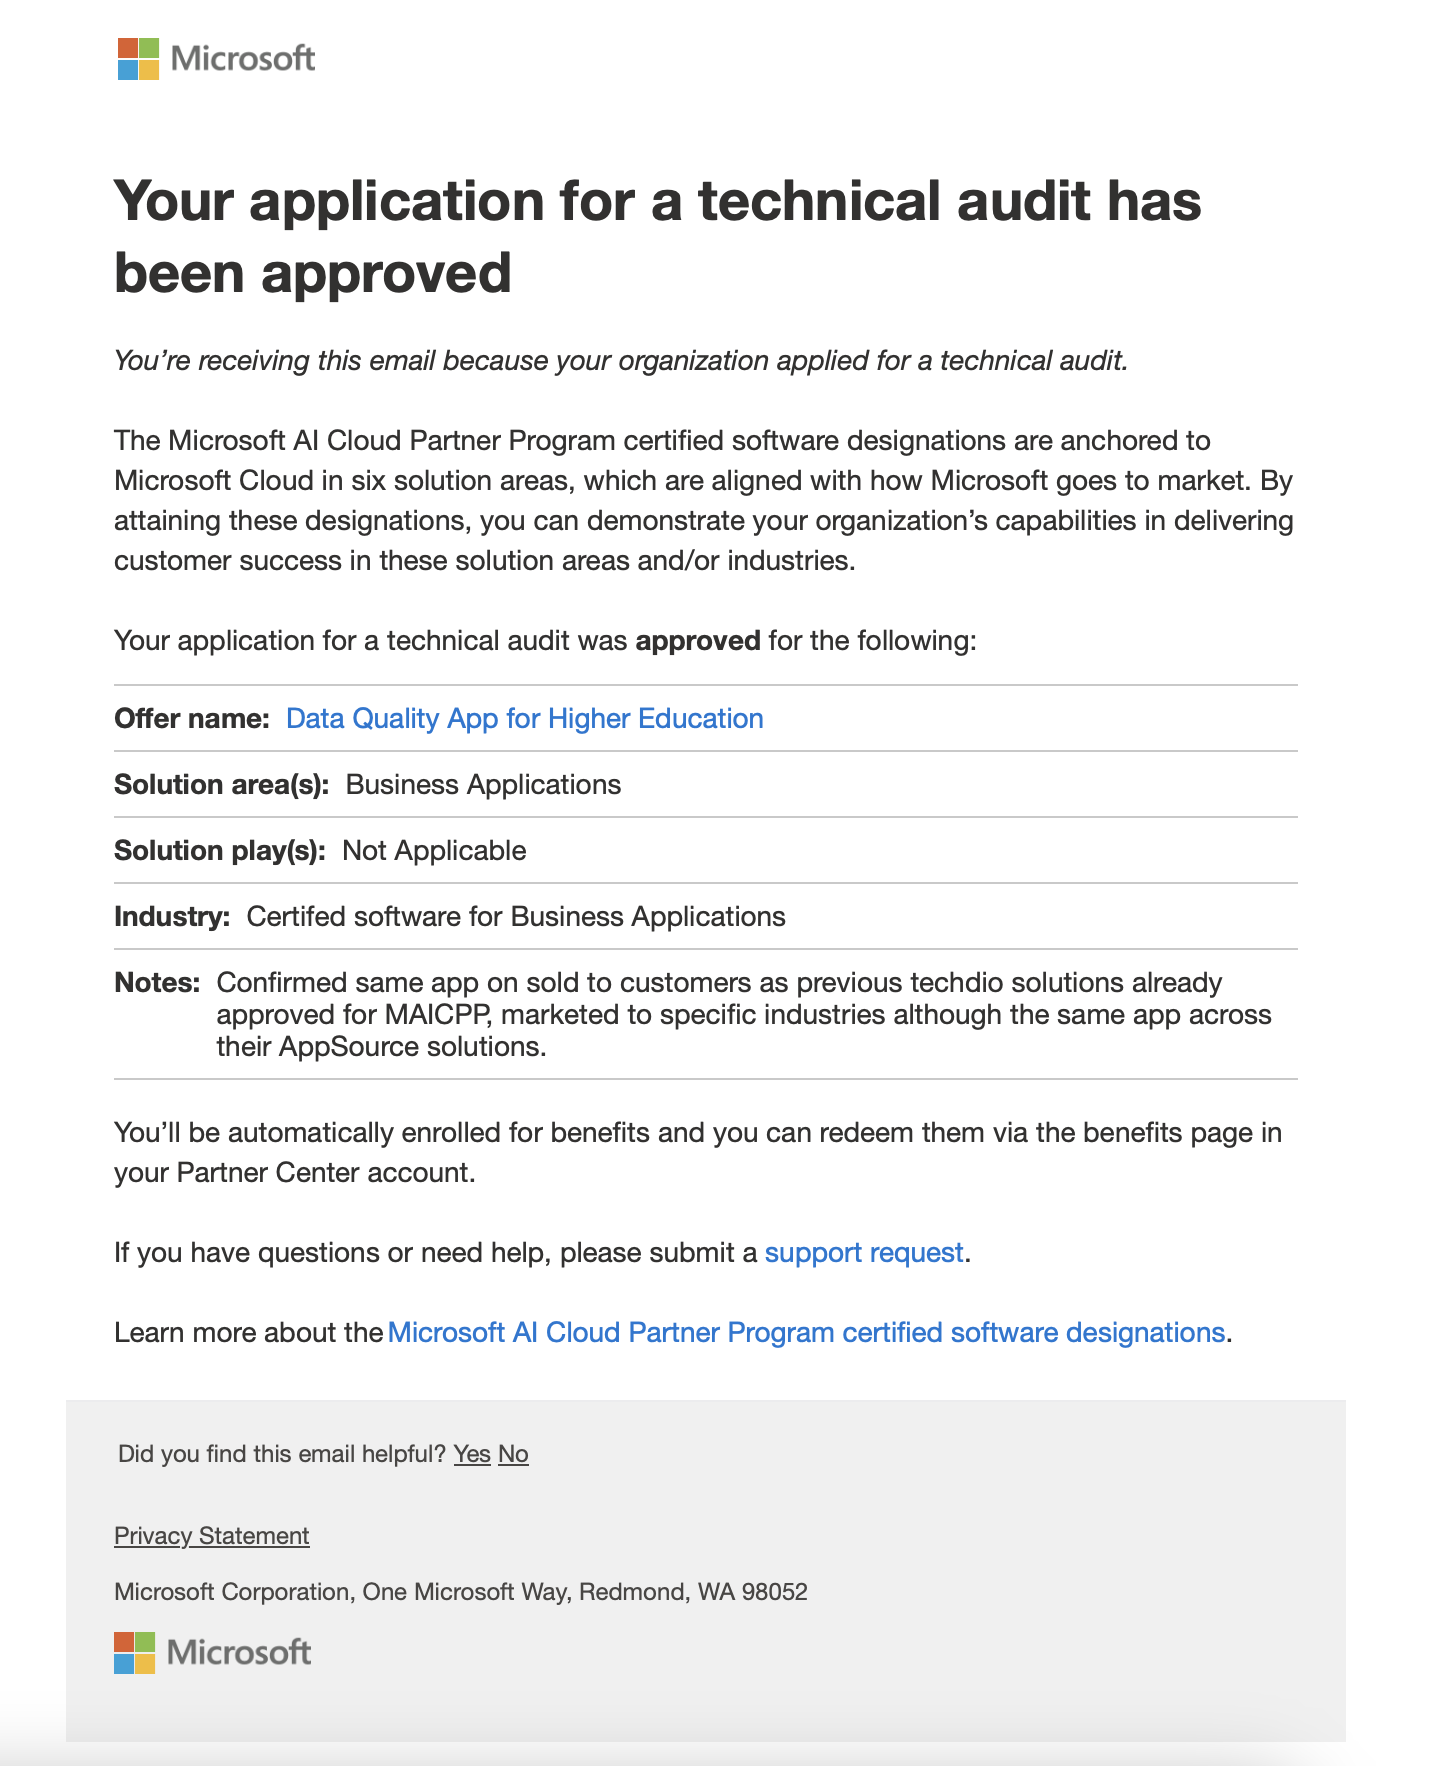The height and width of the screenshot is (1766, 1430).
Task: Open the support request link
Action: coord(864,1252)
